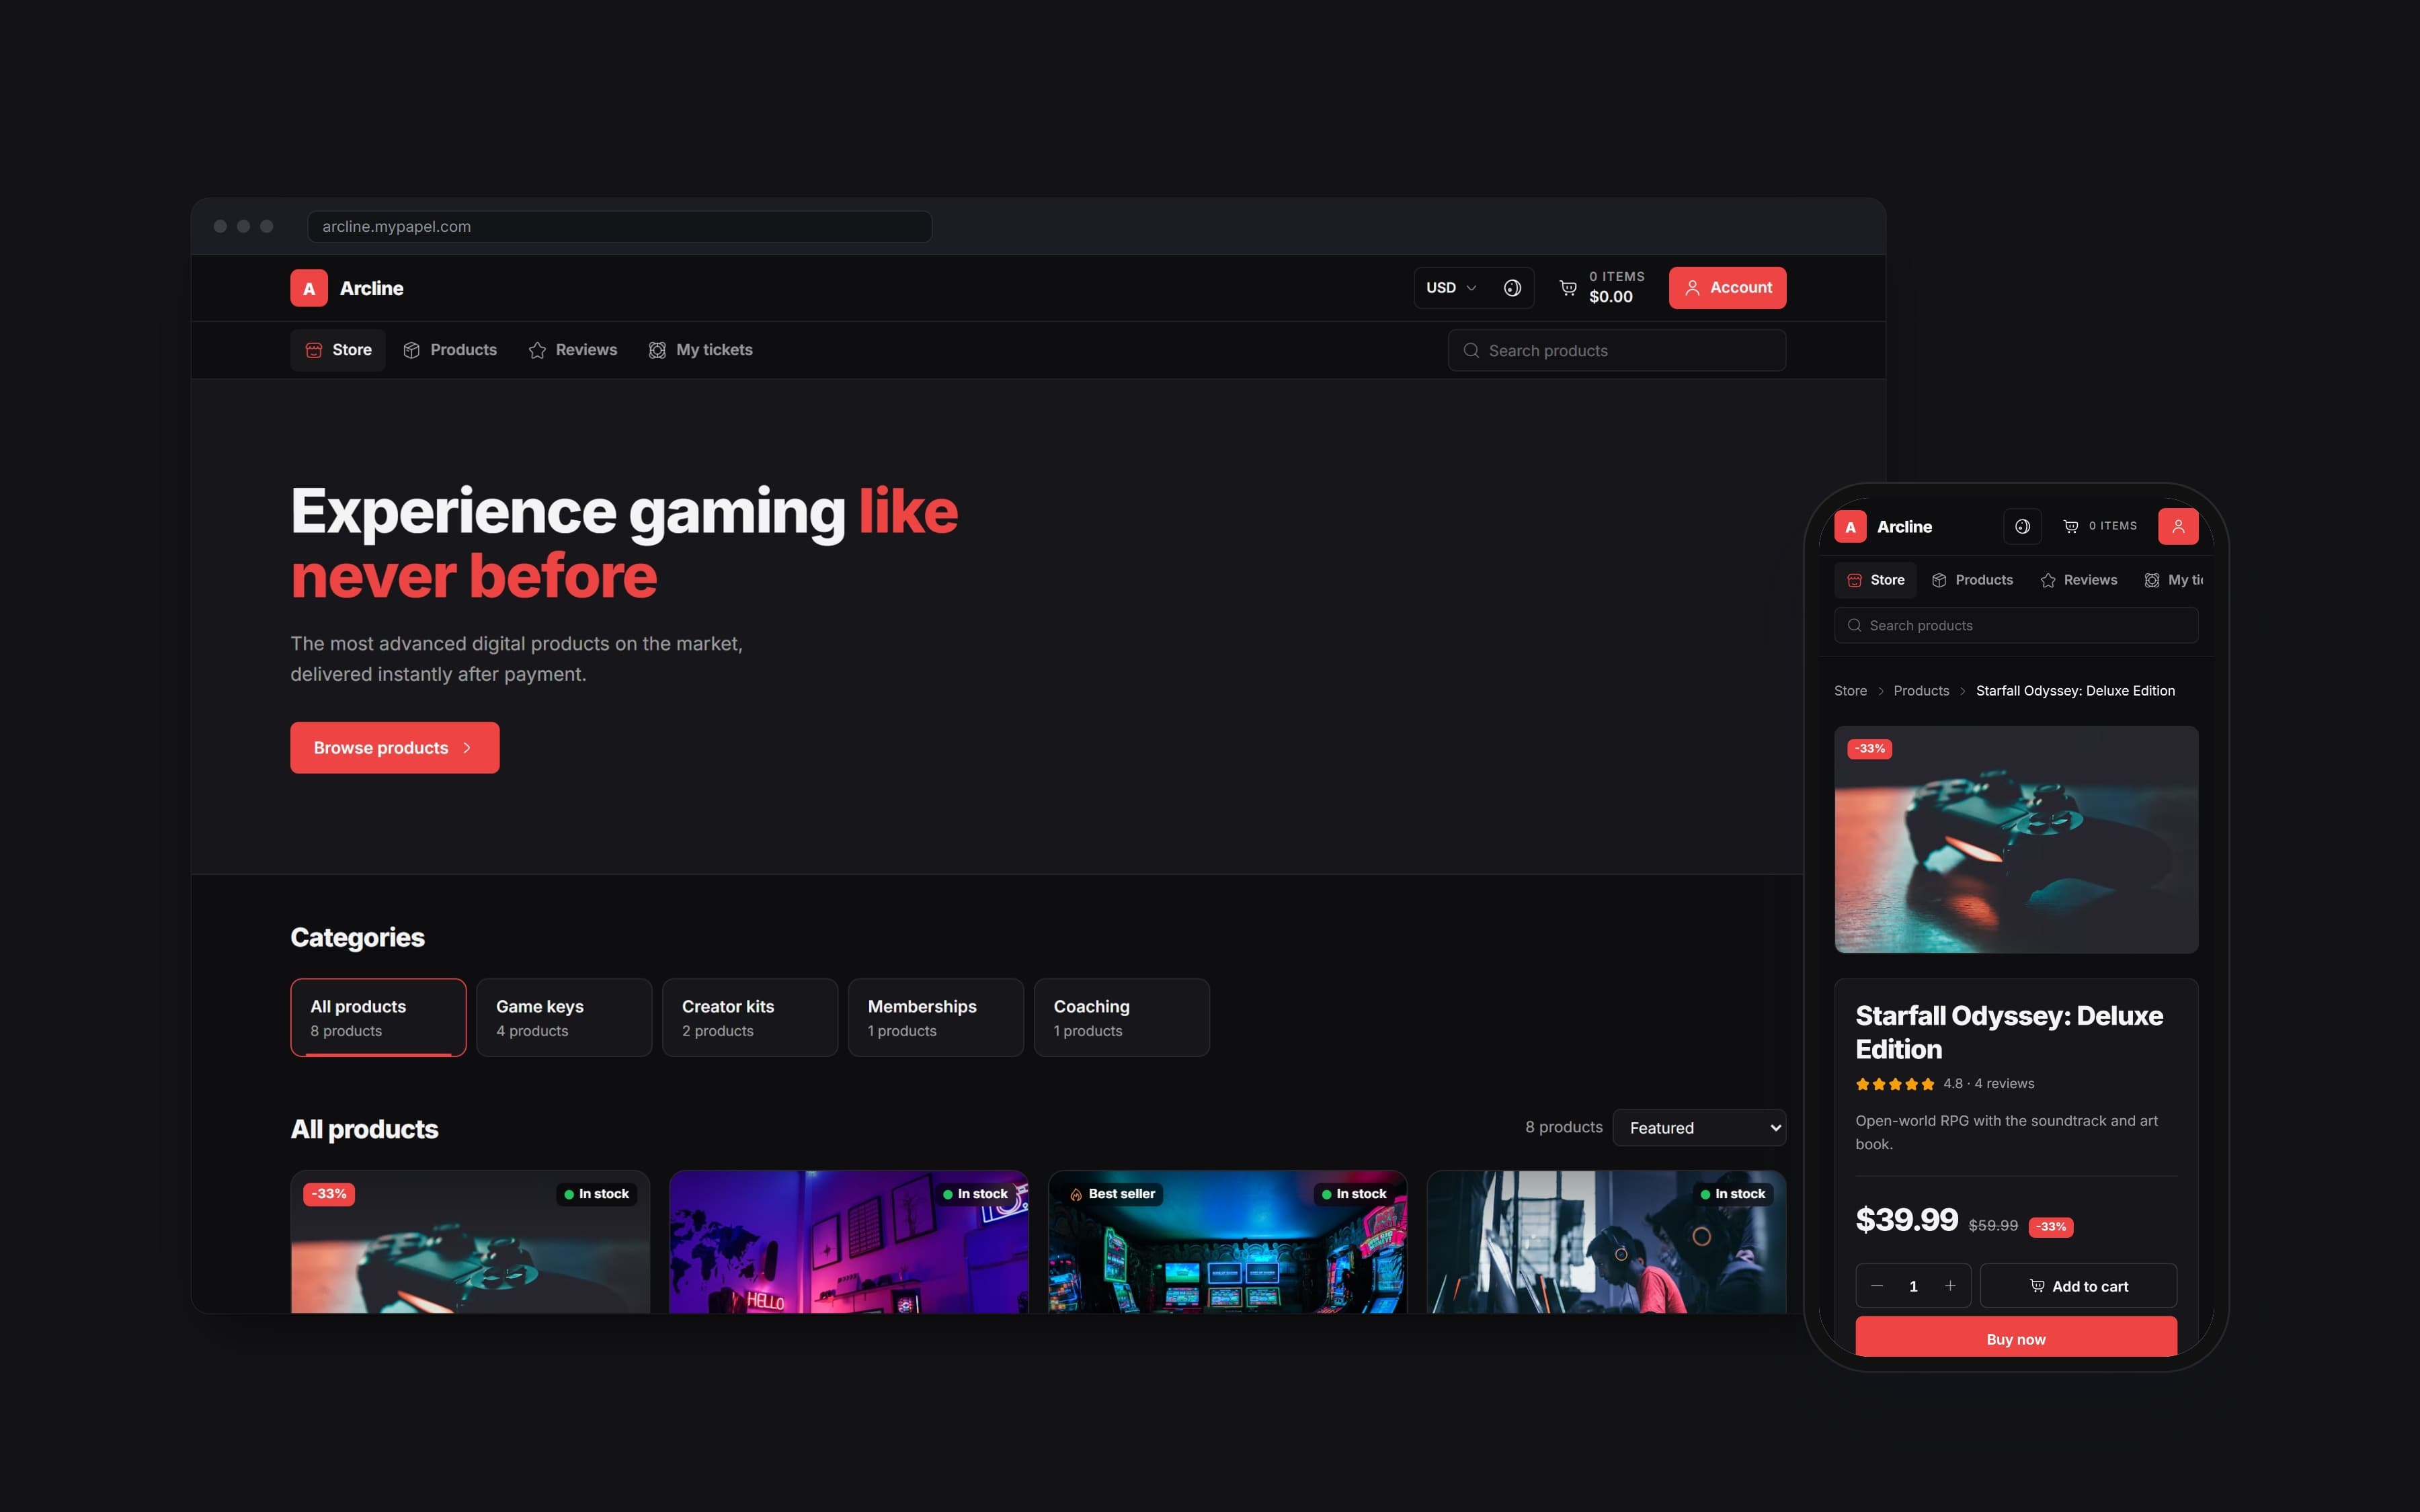This screenshot has height=1512, width=2420.
Task: Open the Products tab in the desktop navigation
Action: 450,350
